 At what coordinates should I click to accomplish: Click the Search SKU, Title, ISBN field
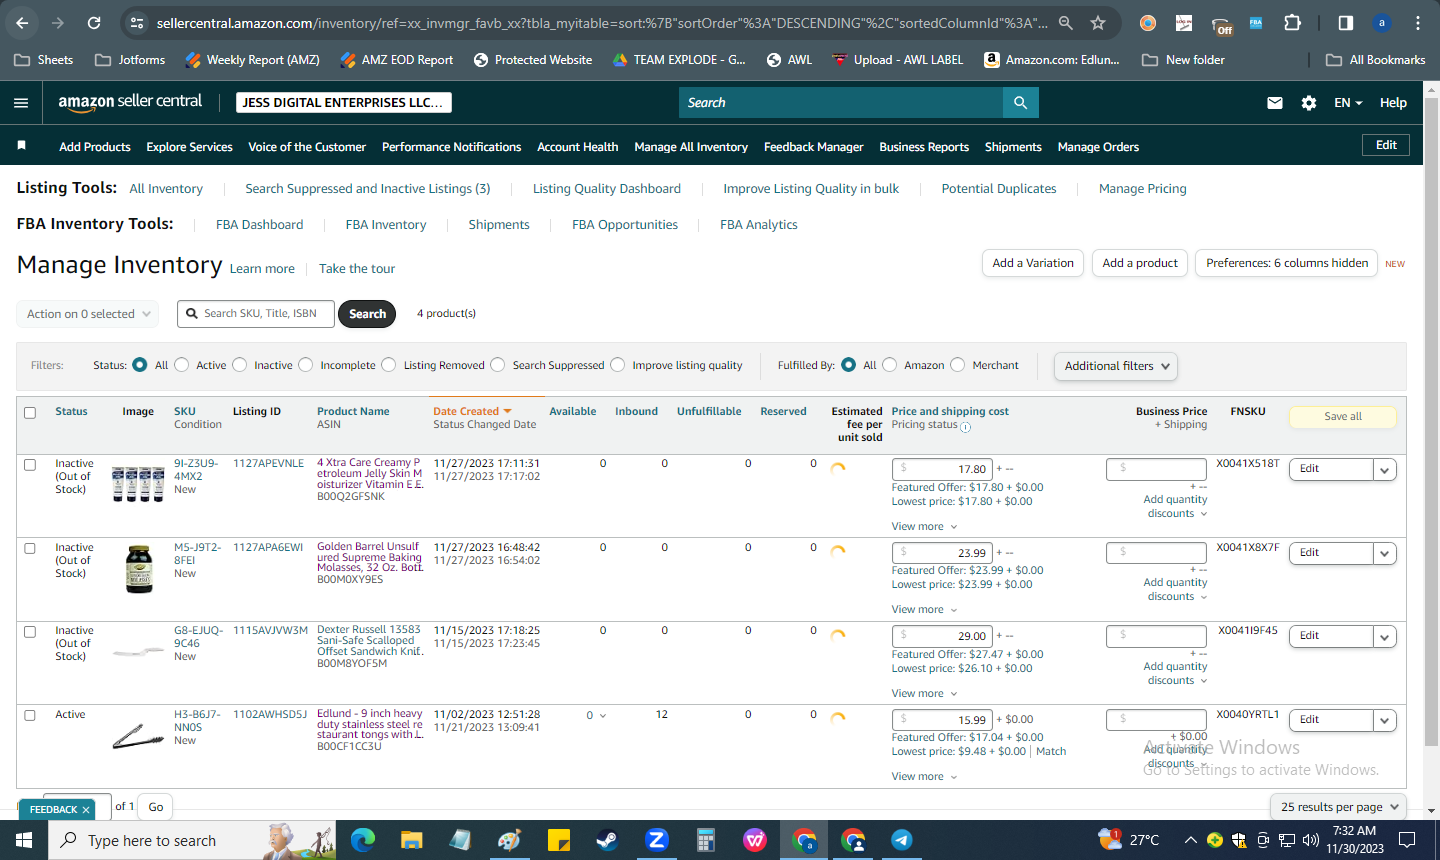256,314
